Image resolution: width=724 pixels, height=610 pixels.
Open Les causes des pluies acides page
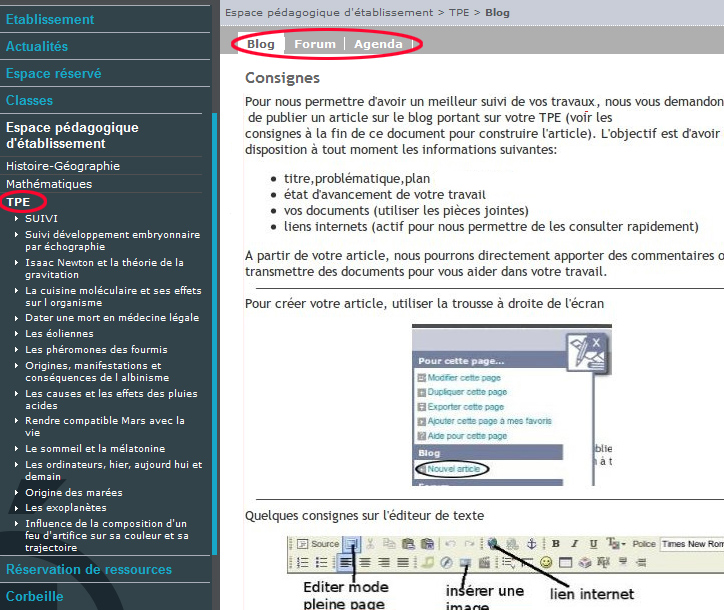[111, 399]
